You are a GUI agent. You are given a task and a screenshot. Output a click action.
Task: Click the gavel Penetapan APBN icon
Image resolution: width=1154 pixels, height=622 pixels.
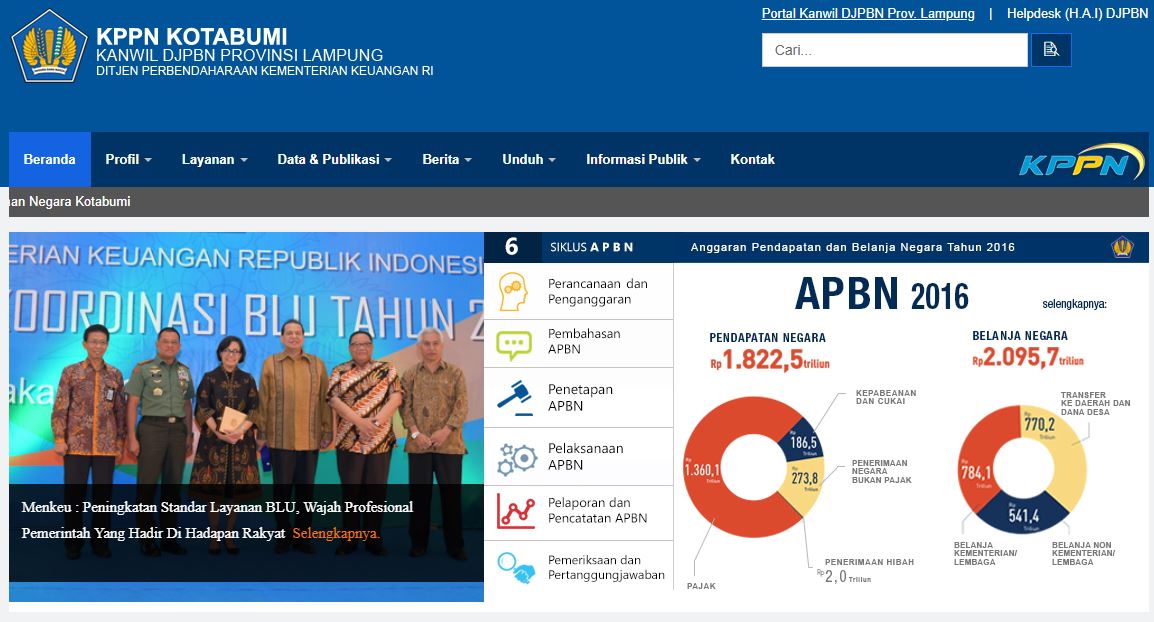pyautogui.click(x=514, y=397)
